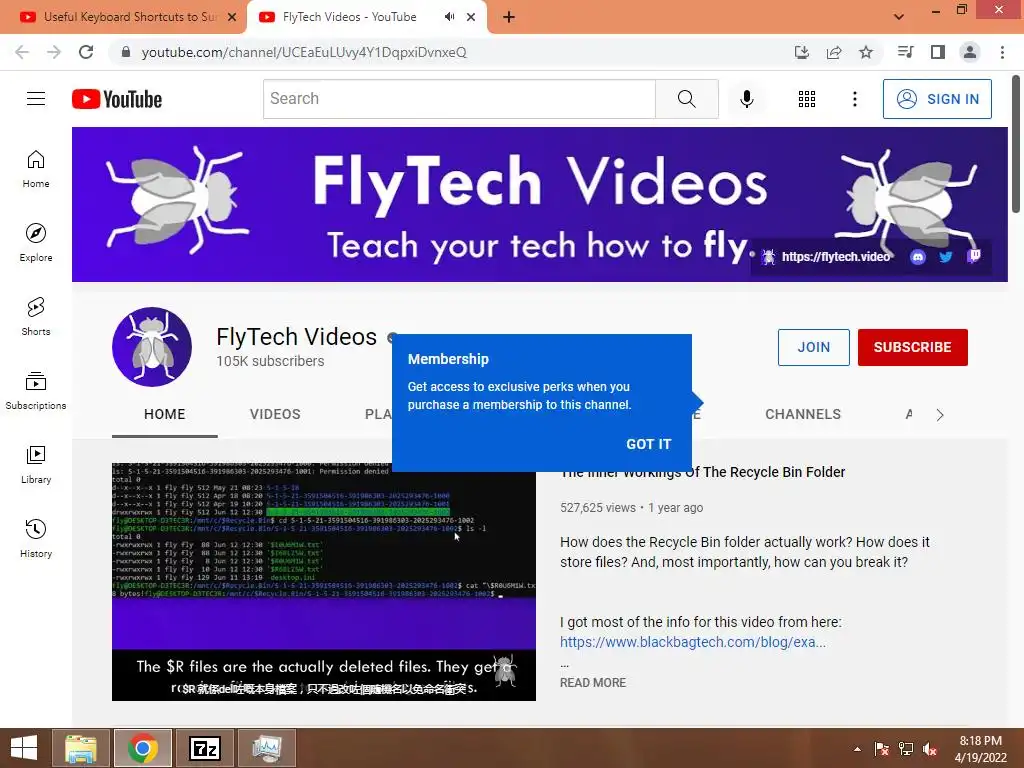Start voice search with microphone icon
The height and width of the screenshot is (768, 1024).
point(746,99)
